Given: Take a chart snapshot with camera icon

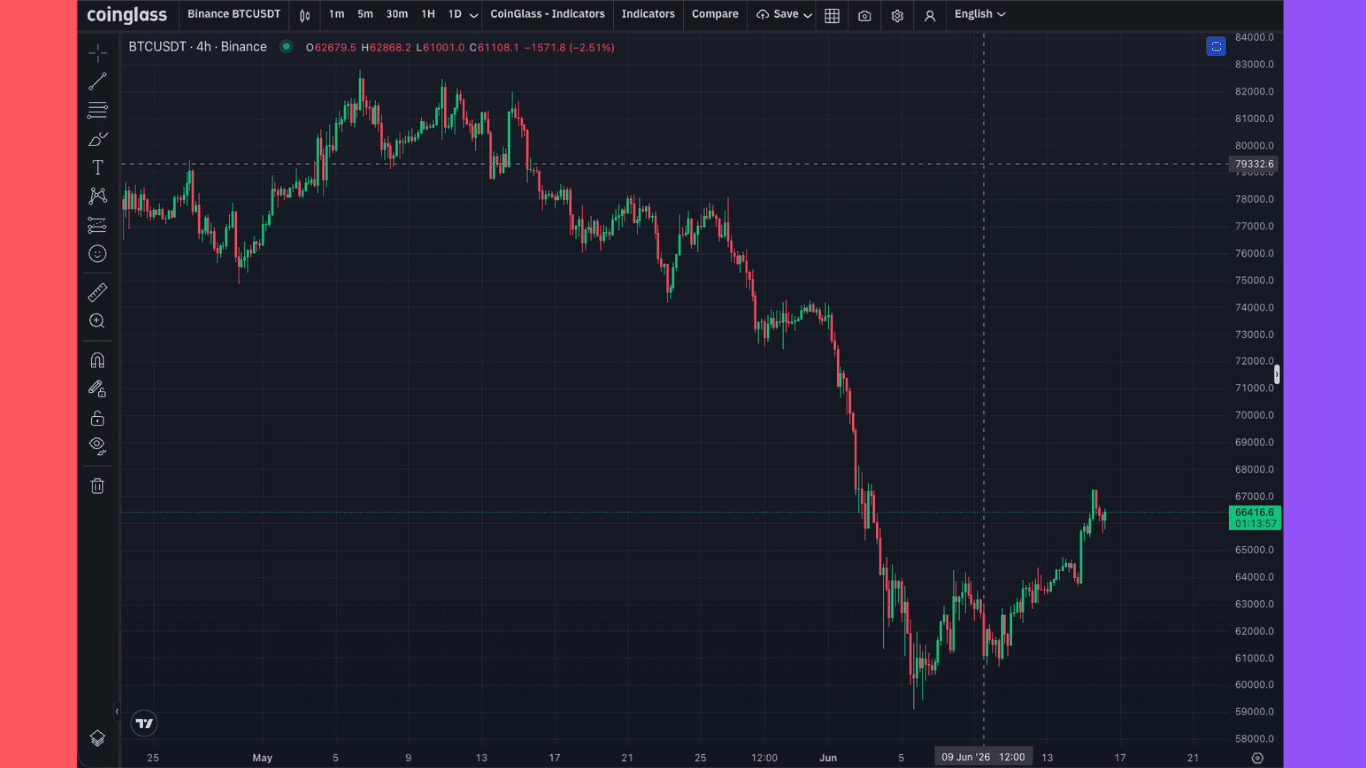Looking at the screenshot, I should [864, 15].
